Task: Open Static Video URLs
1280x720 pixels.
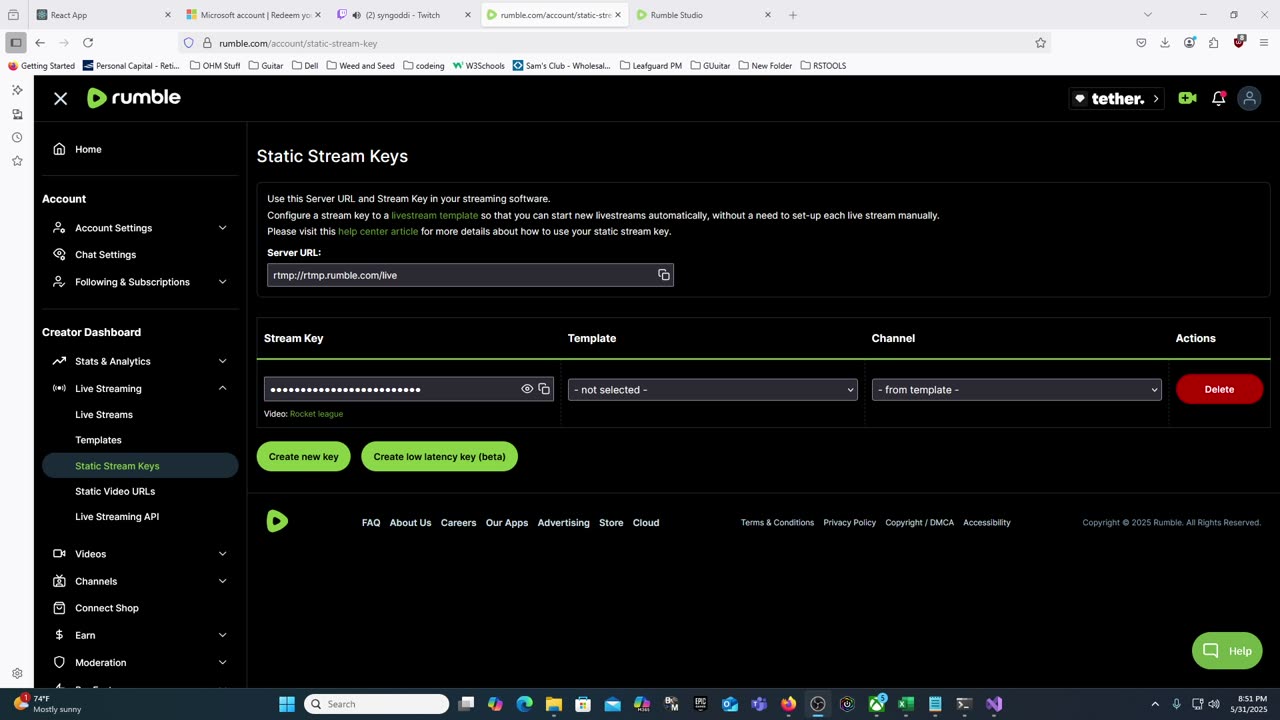Action: 115,491
